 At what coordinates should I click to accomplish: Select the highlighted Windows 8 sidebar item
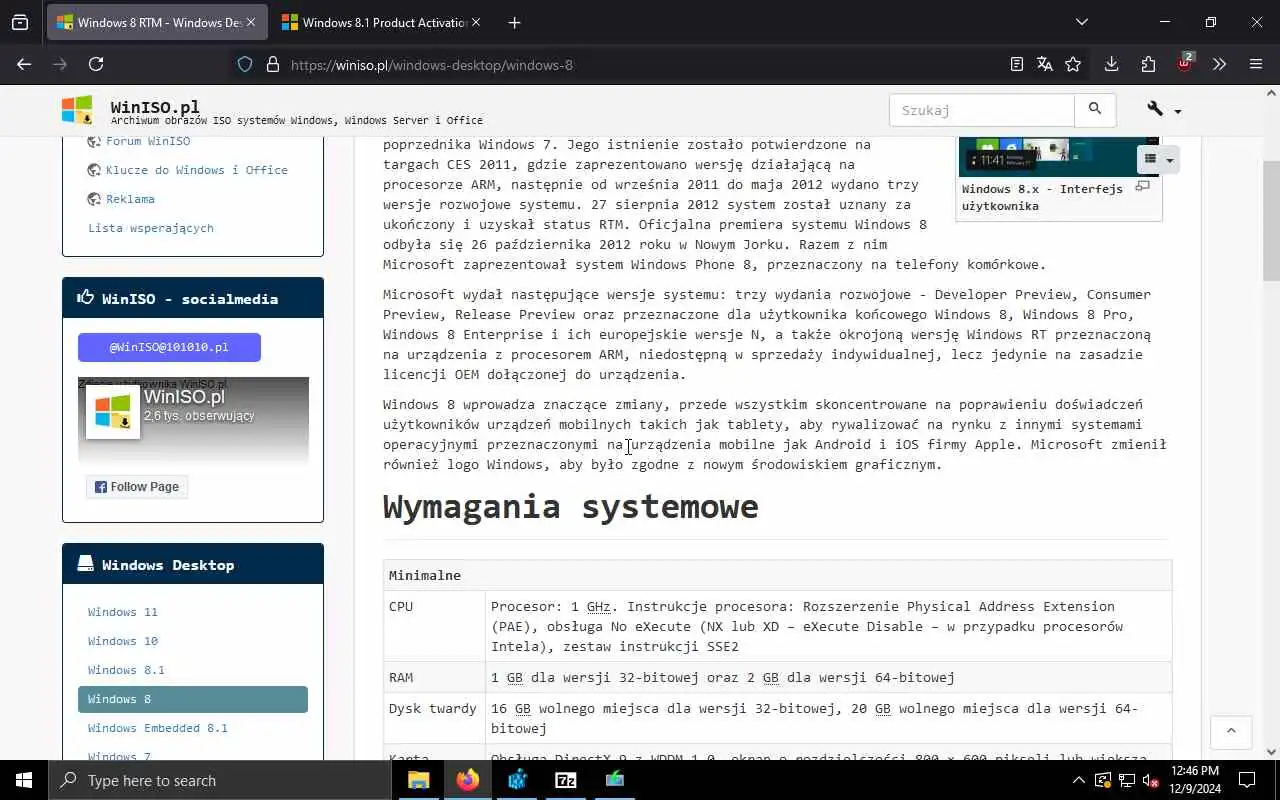(x=193, y=699)
